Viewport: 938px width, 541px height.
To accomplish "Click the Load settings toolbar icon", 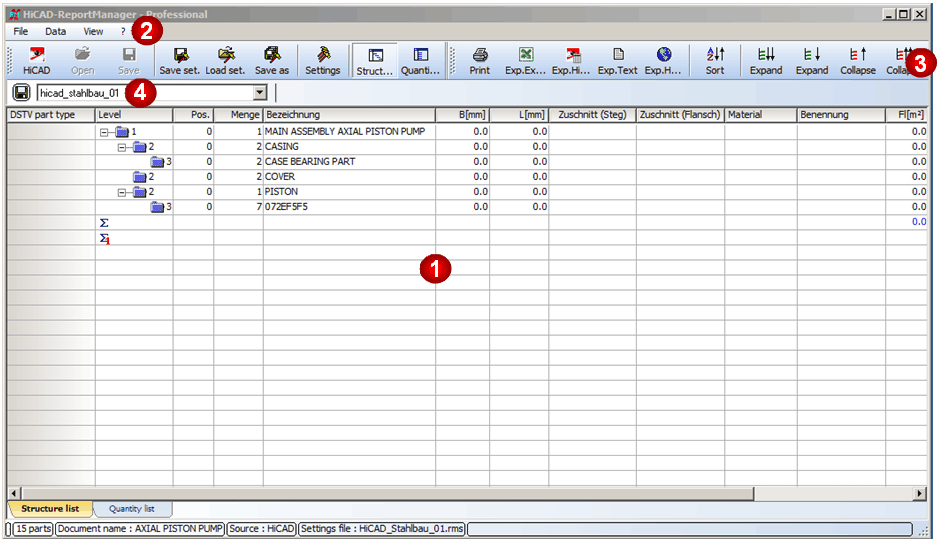I will tap(225, 60).
